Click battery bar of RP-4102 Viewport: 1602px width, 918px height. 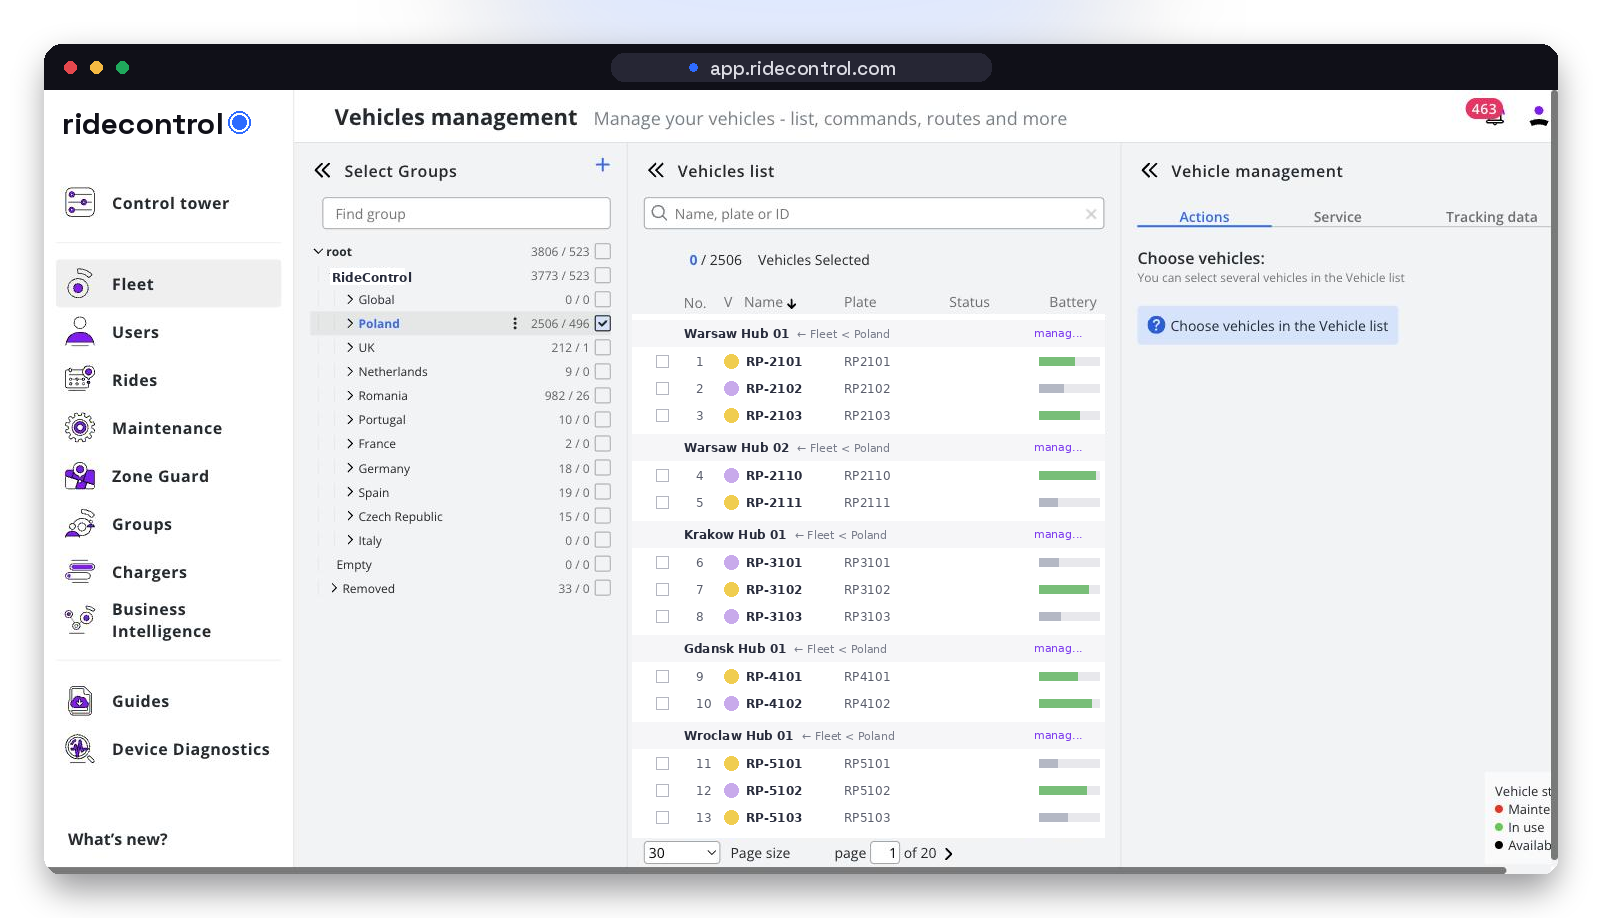click(x=1069, y=703)
